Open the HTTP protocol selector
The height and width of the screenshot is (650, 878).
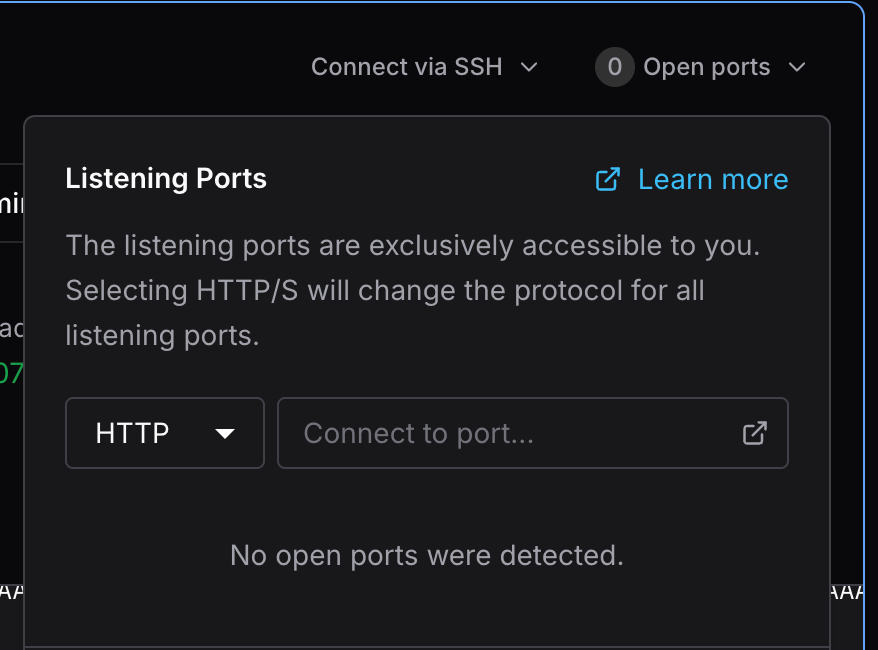165,433
